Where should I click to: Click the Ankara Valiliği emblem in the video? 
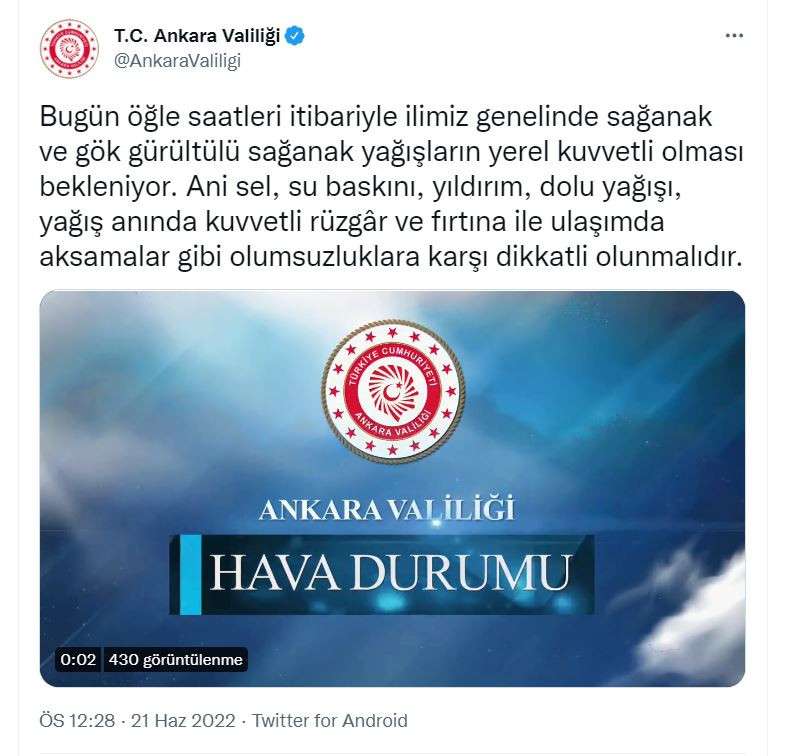[x=393, y=391]
